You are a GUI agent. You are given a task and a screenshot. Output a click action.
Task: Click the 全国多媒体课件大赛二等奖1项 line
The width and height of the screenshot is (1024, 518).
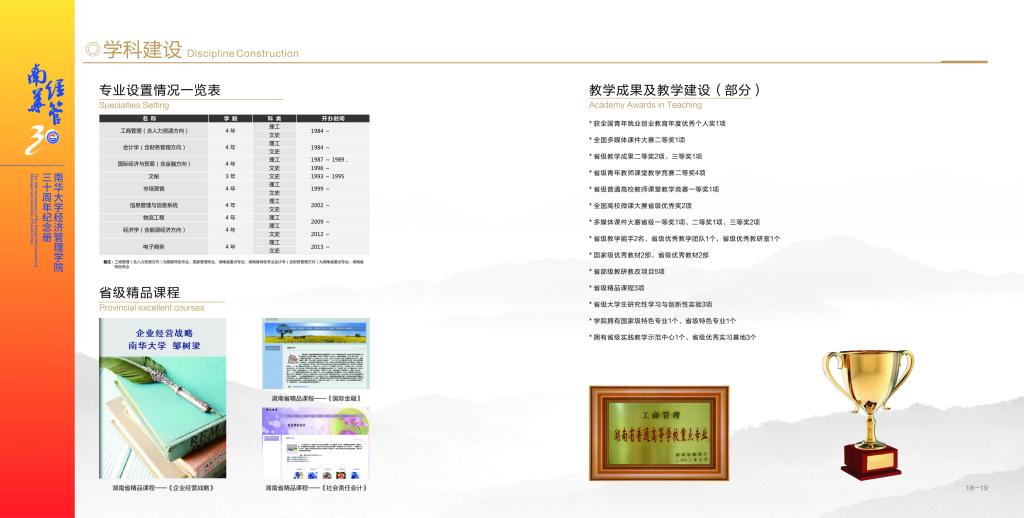tap(640, 140)
